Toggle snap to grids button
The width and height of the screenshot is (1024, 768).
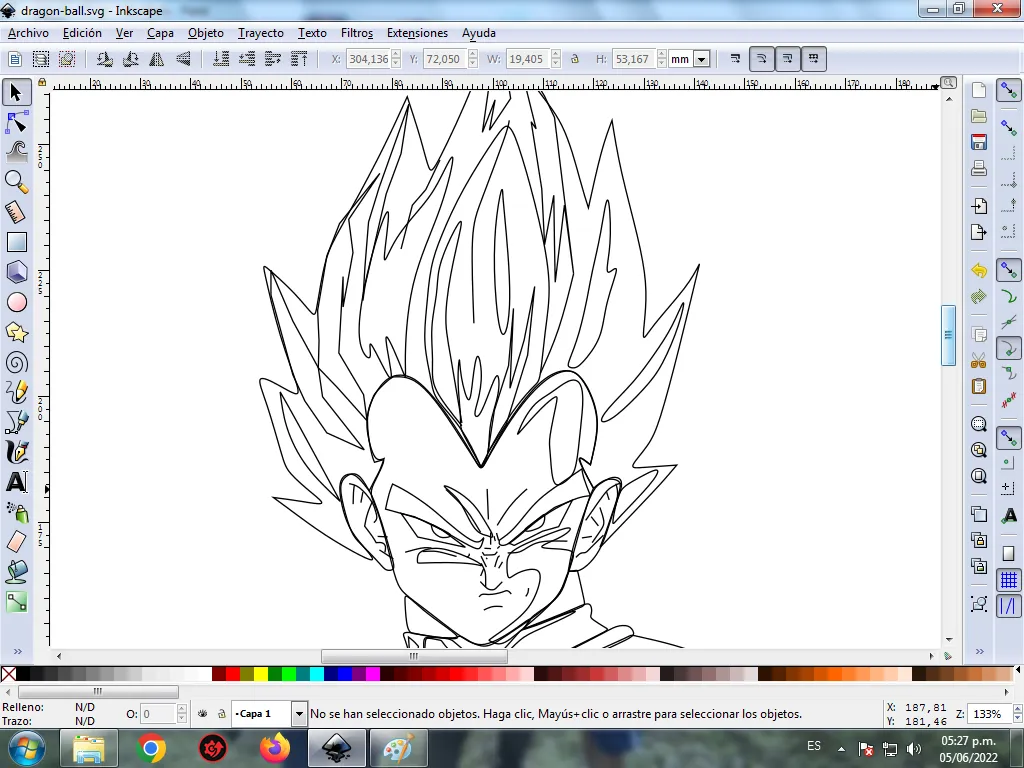pyautogui.click(x=1009, y=579)
